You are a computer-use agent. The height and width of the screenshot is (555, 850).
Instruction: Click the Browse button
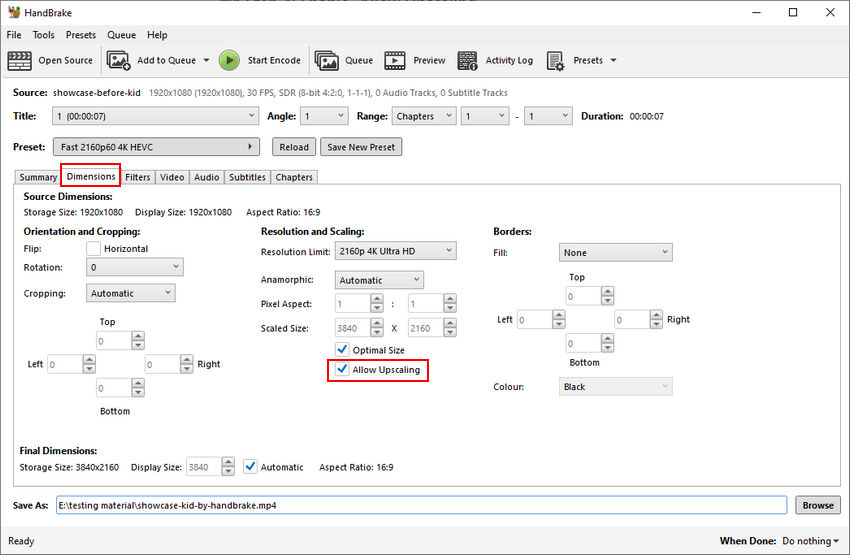[x=818, y=505]
